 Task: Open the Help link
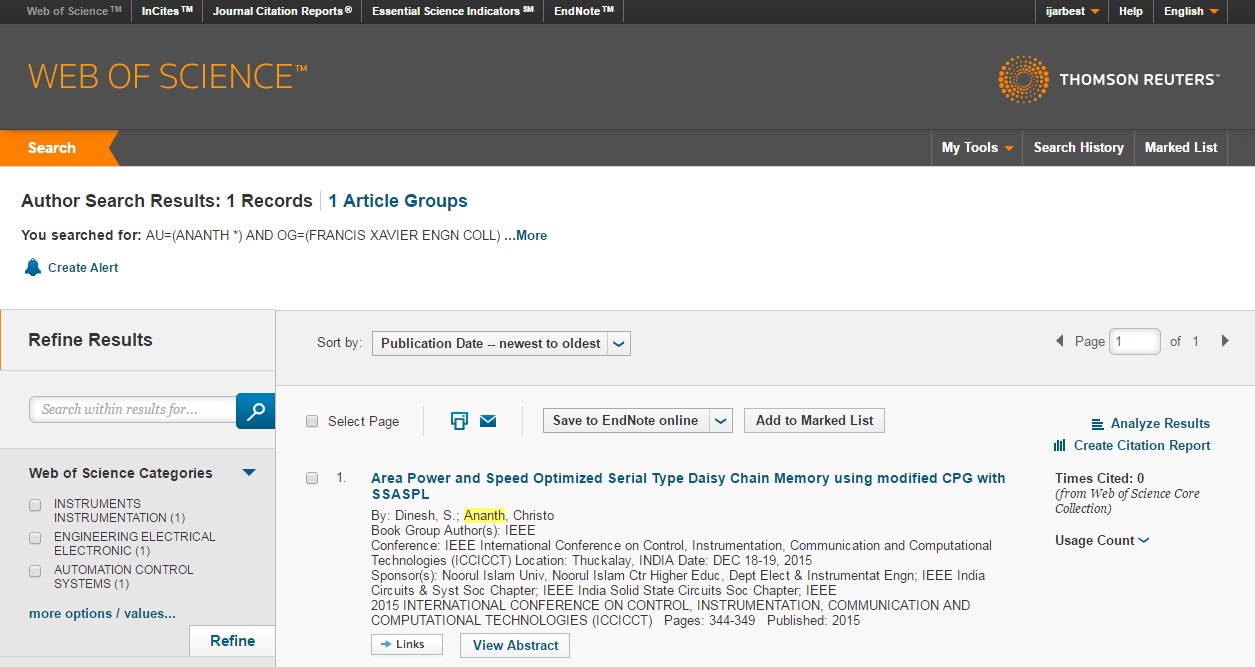[1131, 11]
